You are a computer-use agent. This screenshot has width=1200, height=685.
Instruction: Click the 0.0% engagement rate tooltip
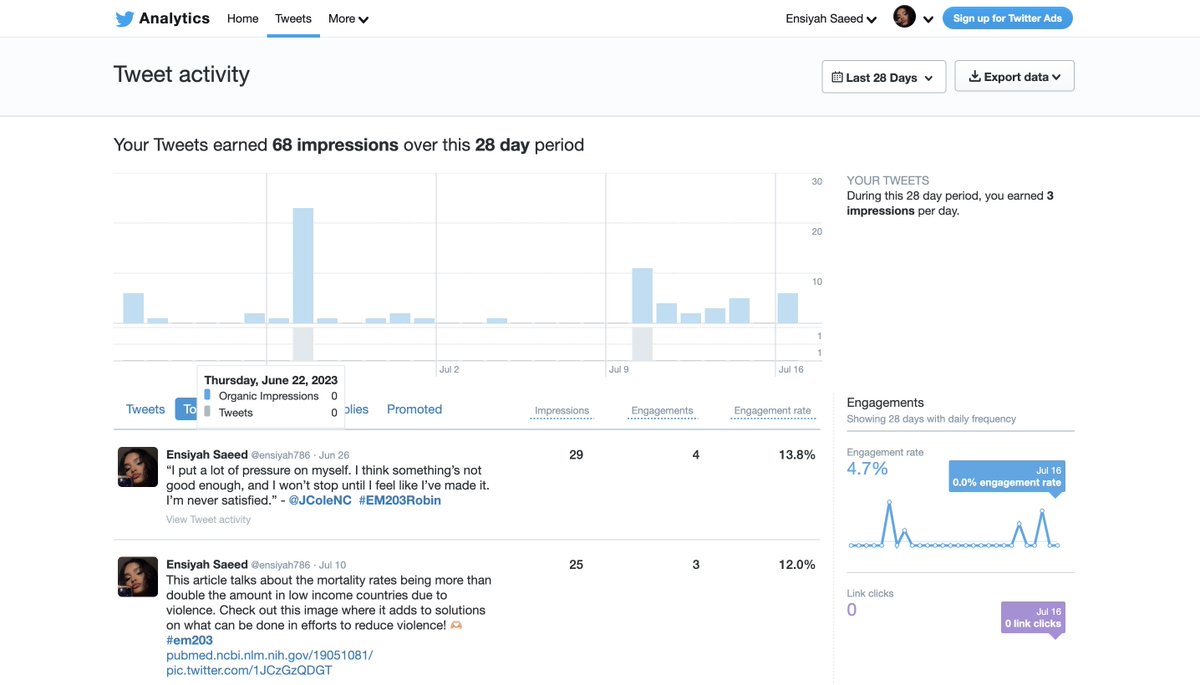[1006, 476]
